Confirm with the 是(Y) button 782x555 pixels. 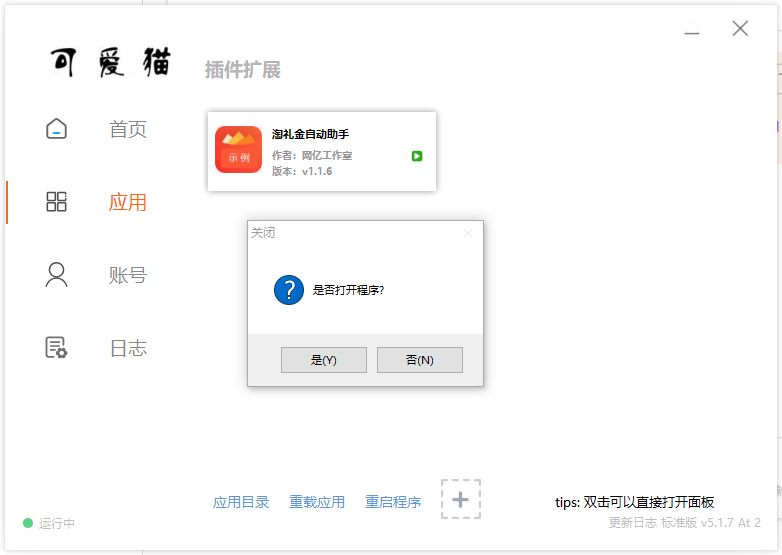(324, 360)
